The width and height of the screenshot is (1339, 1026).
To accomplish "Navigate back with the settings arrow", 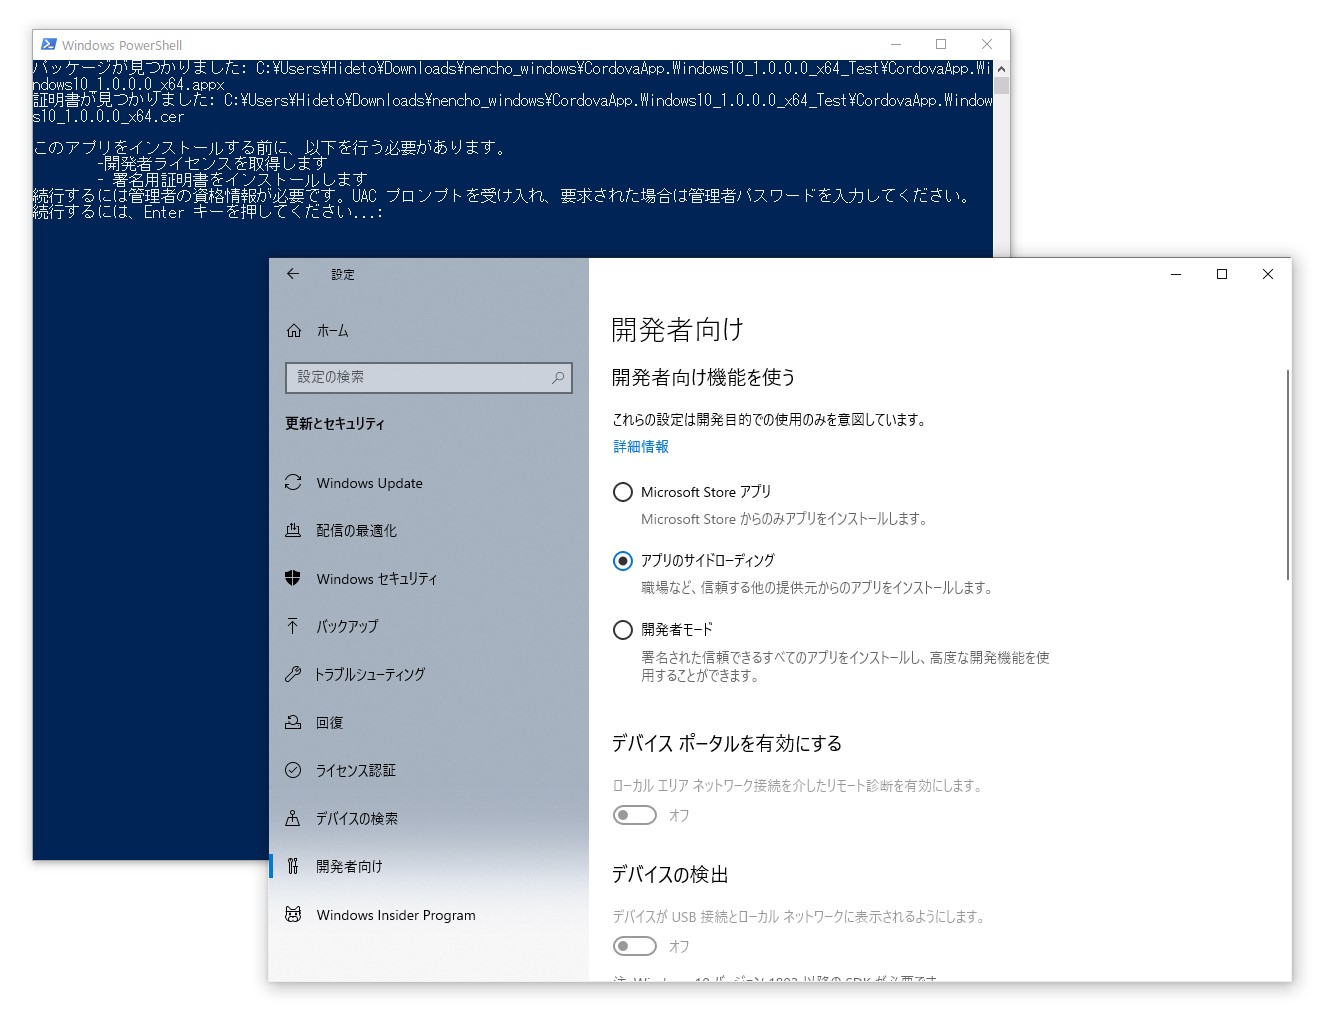I will pyautogui.click(x=292, y=274).
